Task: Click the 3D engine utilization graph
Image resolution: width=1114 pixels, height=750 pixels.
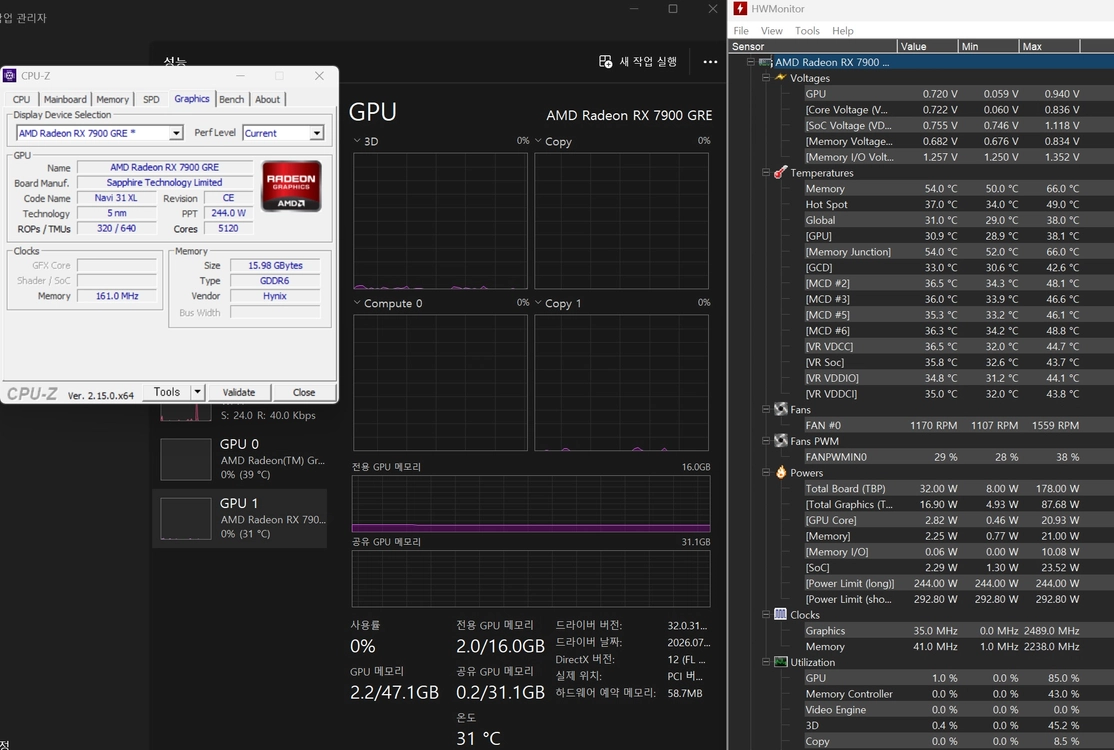Action: coord(440,221)
